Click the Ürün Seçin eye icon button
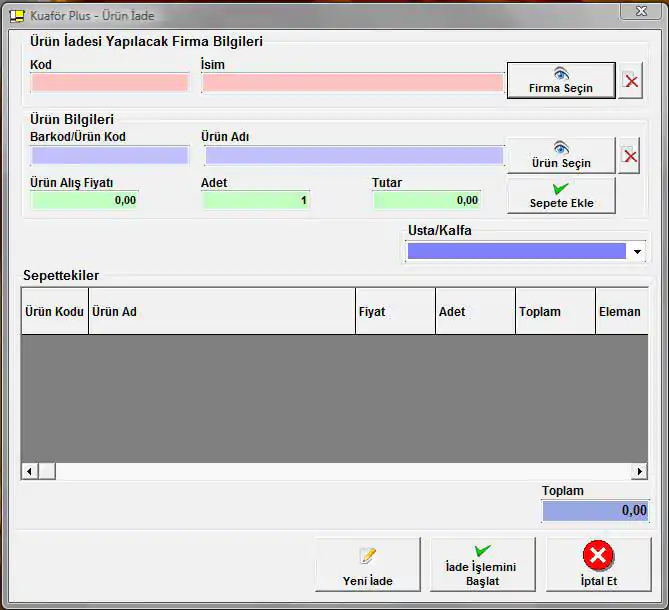Image resolution: width=669 pixels, height=610 pixels. pyautogui.click(x=560, y=155)
